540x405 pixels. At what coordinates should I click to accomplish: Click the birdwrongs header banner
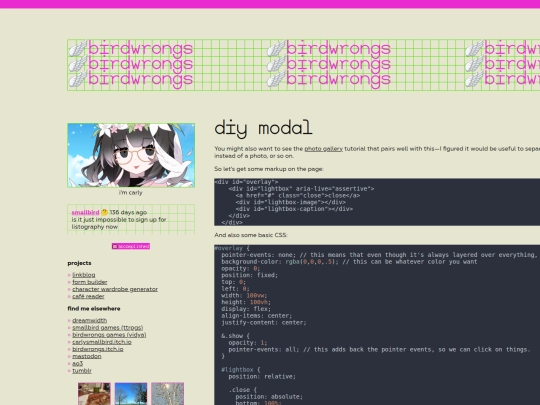pos(303,65)
